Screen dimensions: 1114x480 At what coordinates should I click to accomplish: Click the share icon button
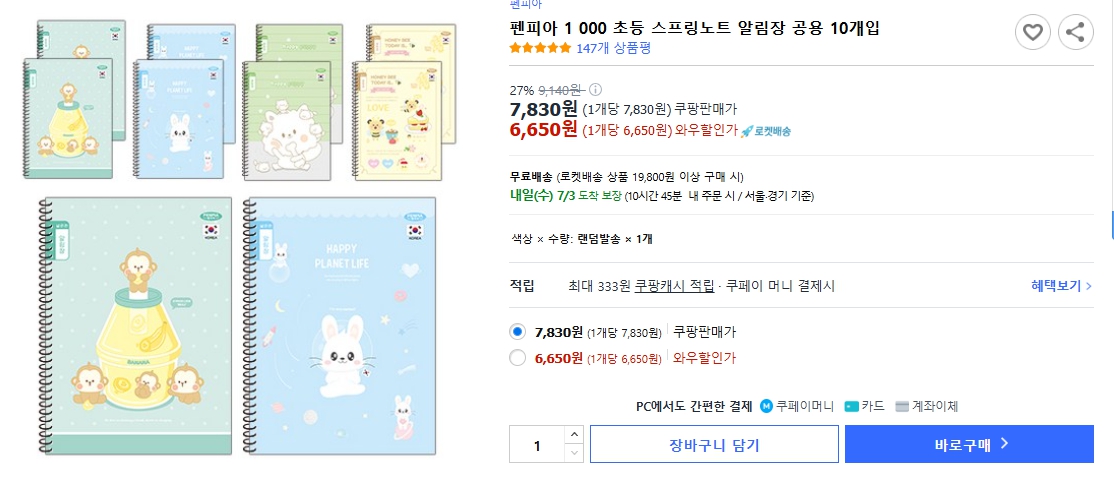[x=1075, y=32]
